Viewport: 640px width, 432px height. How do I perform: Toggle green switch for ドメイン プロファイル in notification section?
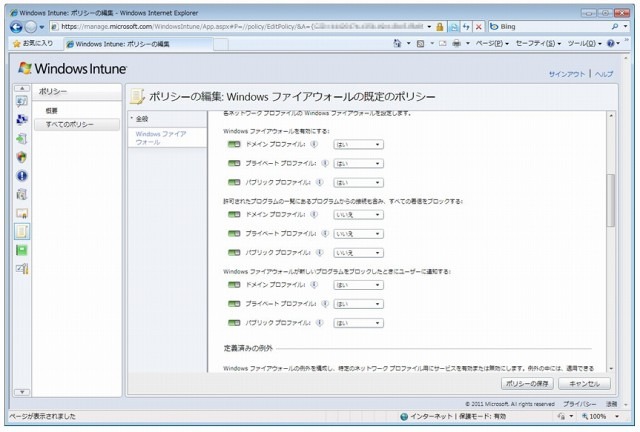(234, 285)
